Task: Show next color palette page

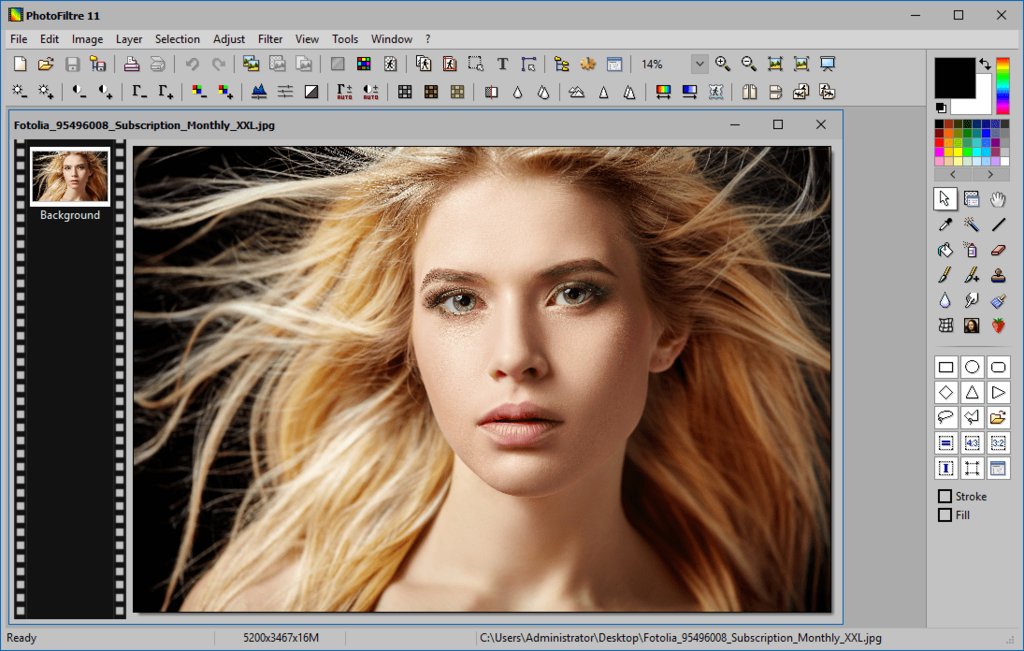Action: coord(990,174)
